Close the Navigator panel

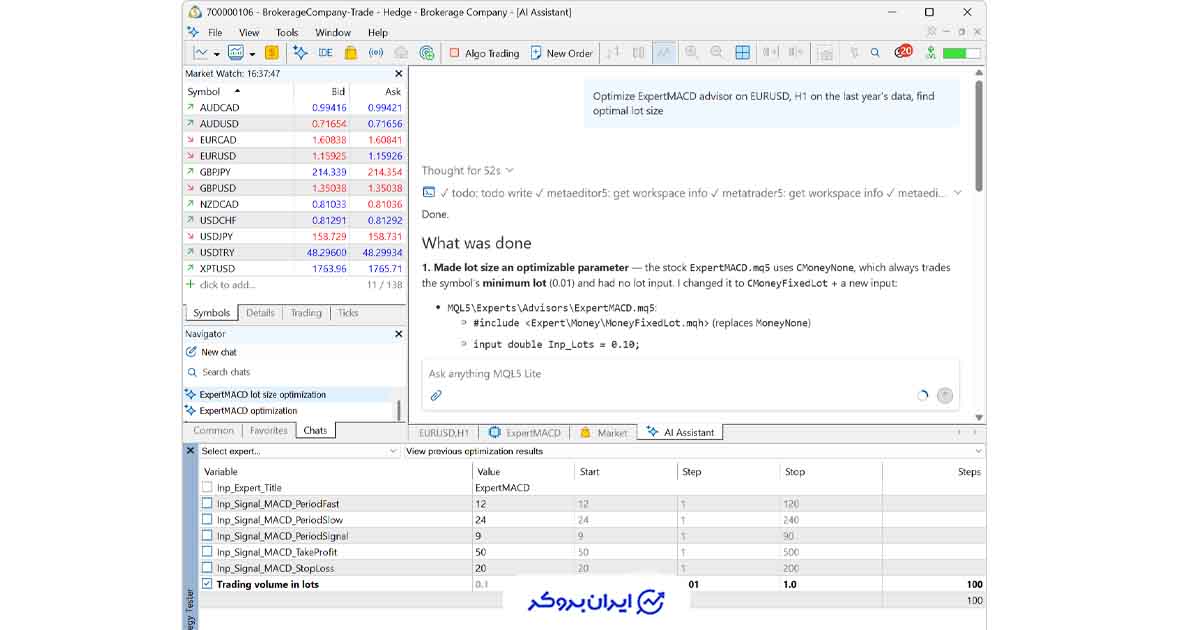pos(399,334)
